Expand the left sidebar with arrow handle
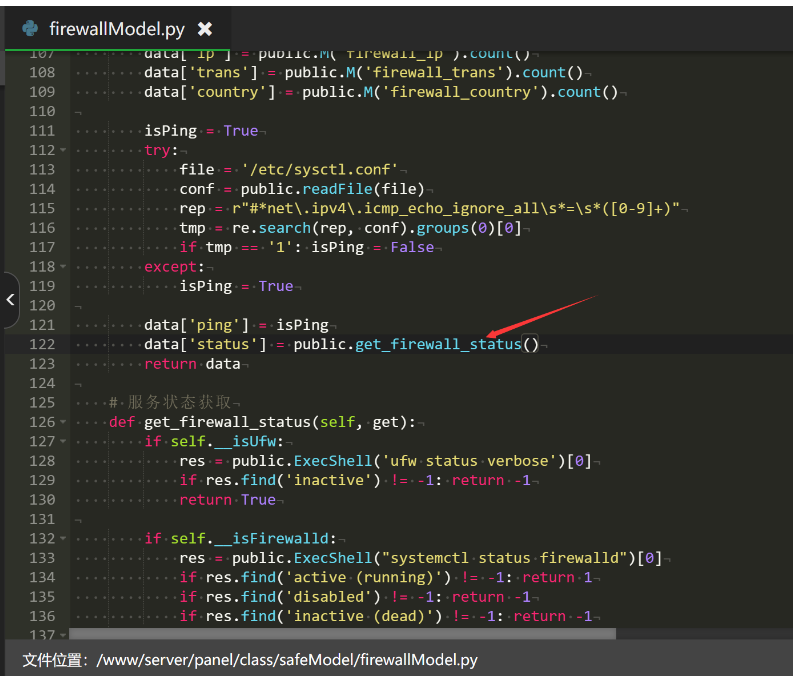Screen dimensions: 793x676 tap(11, 299)
